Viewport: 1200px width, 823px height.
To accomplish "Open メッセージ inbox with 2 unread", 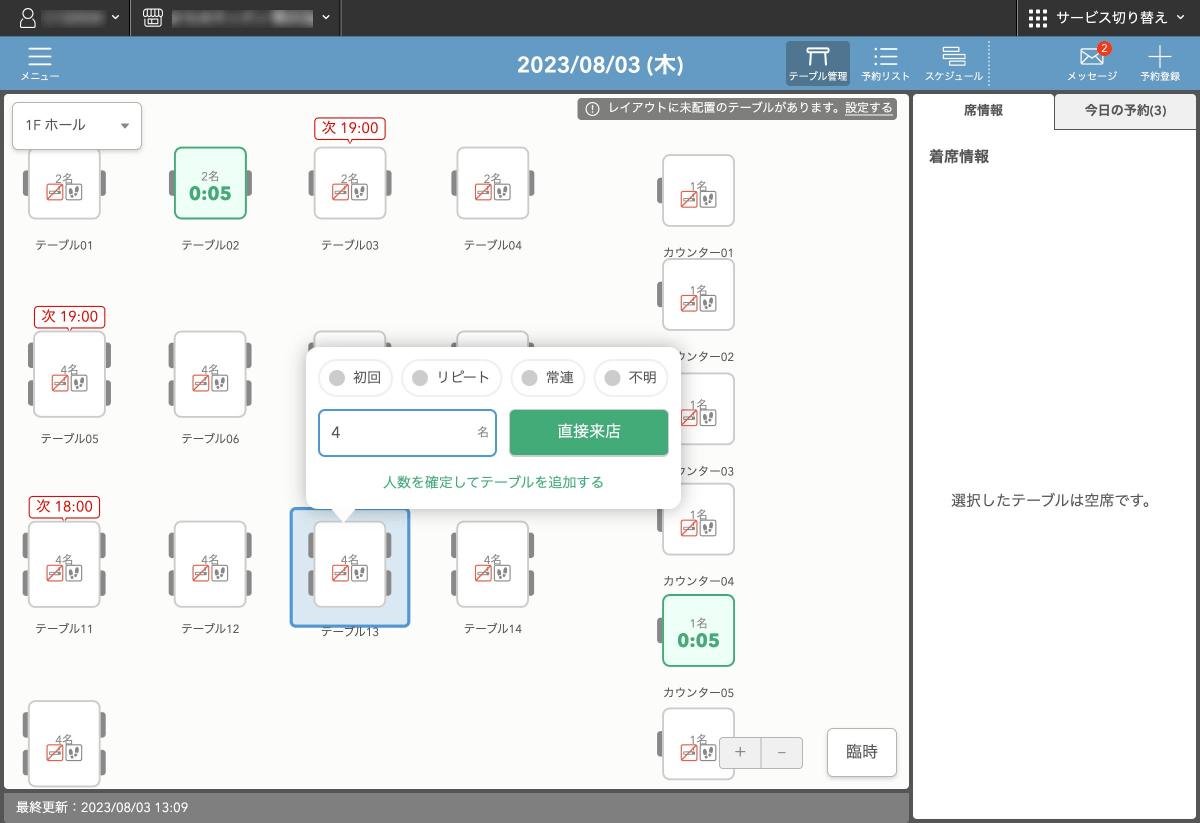I will point(1091,64).
